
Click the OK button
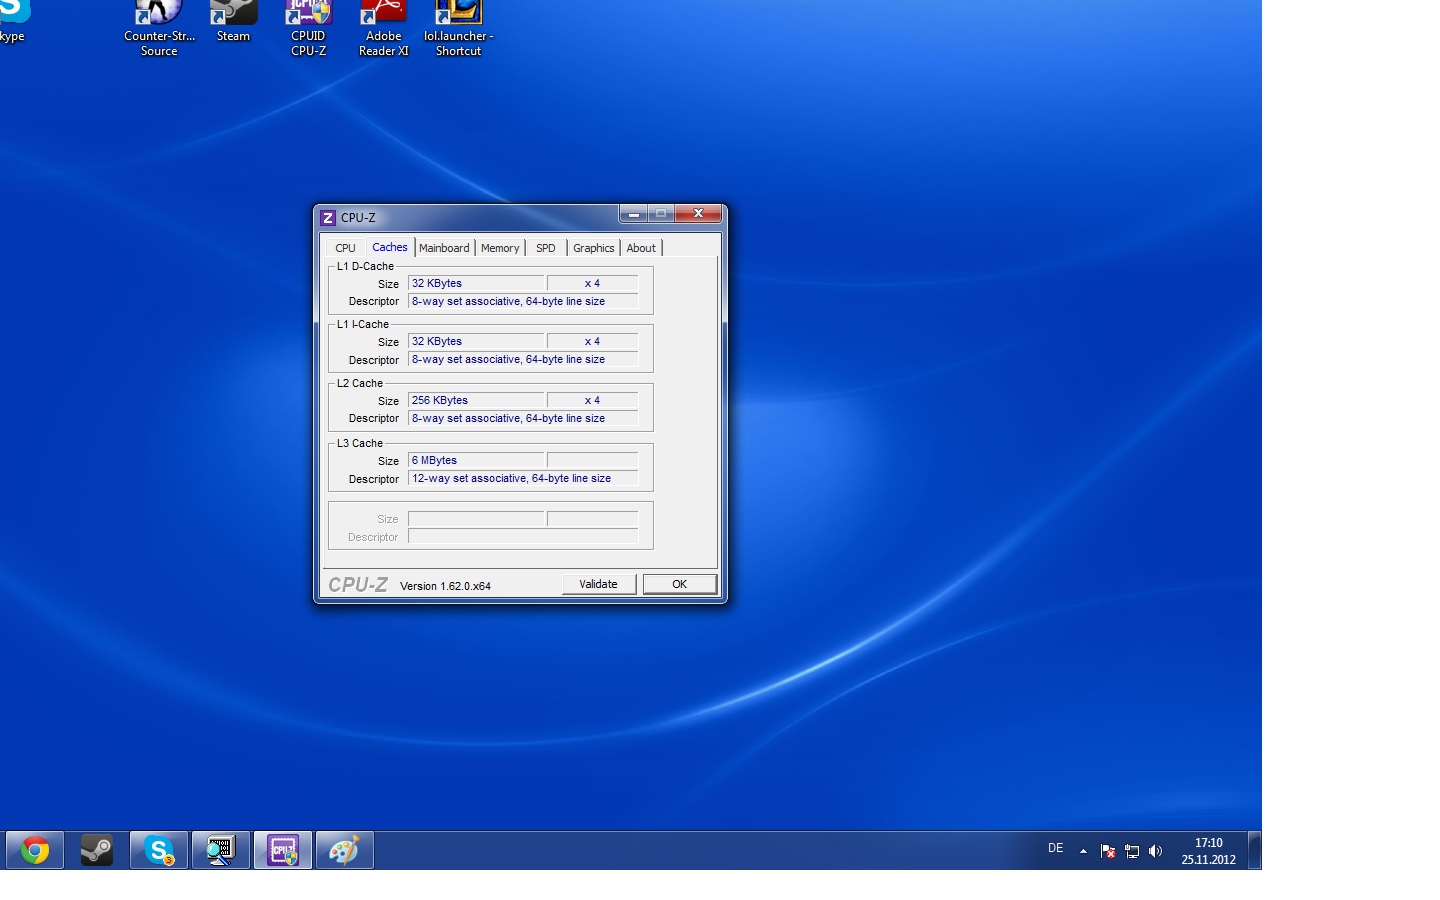click(680, 584)
